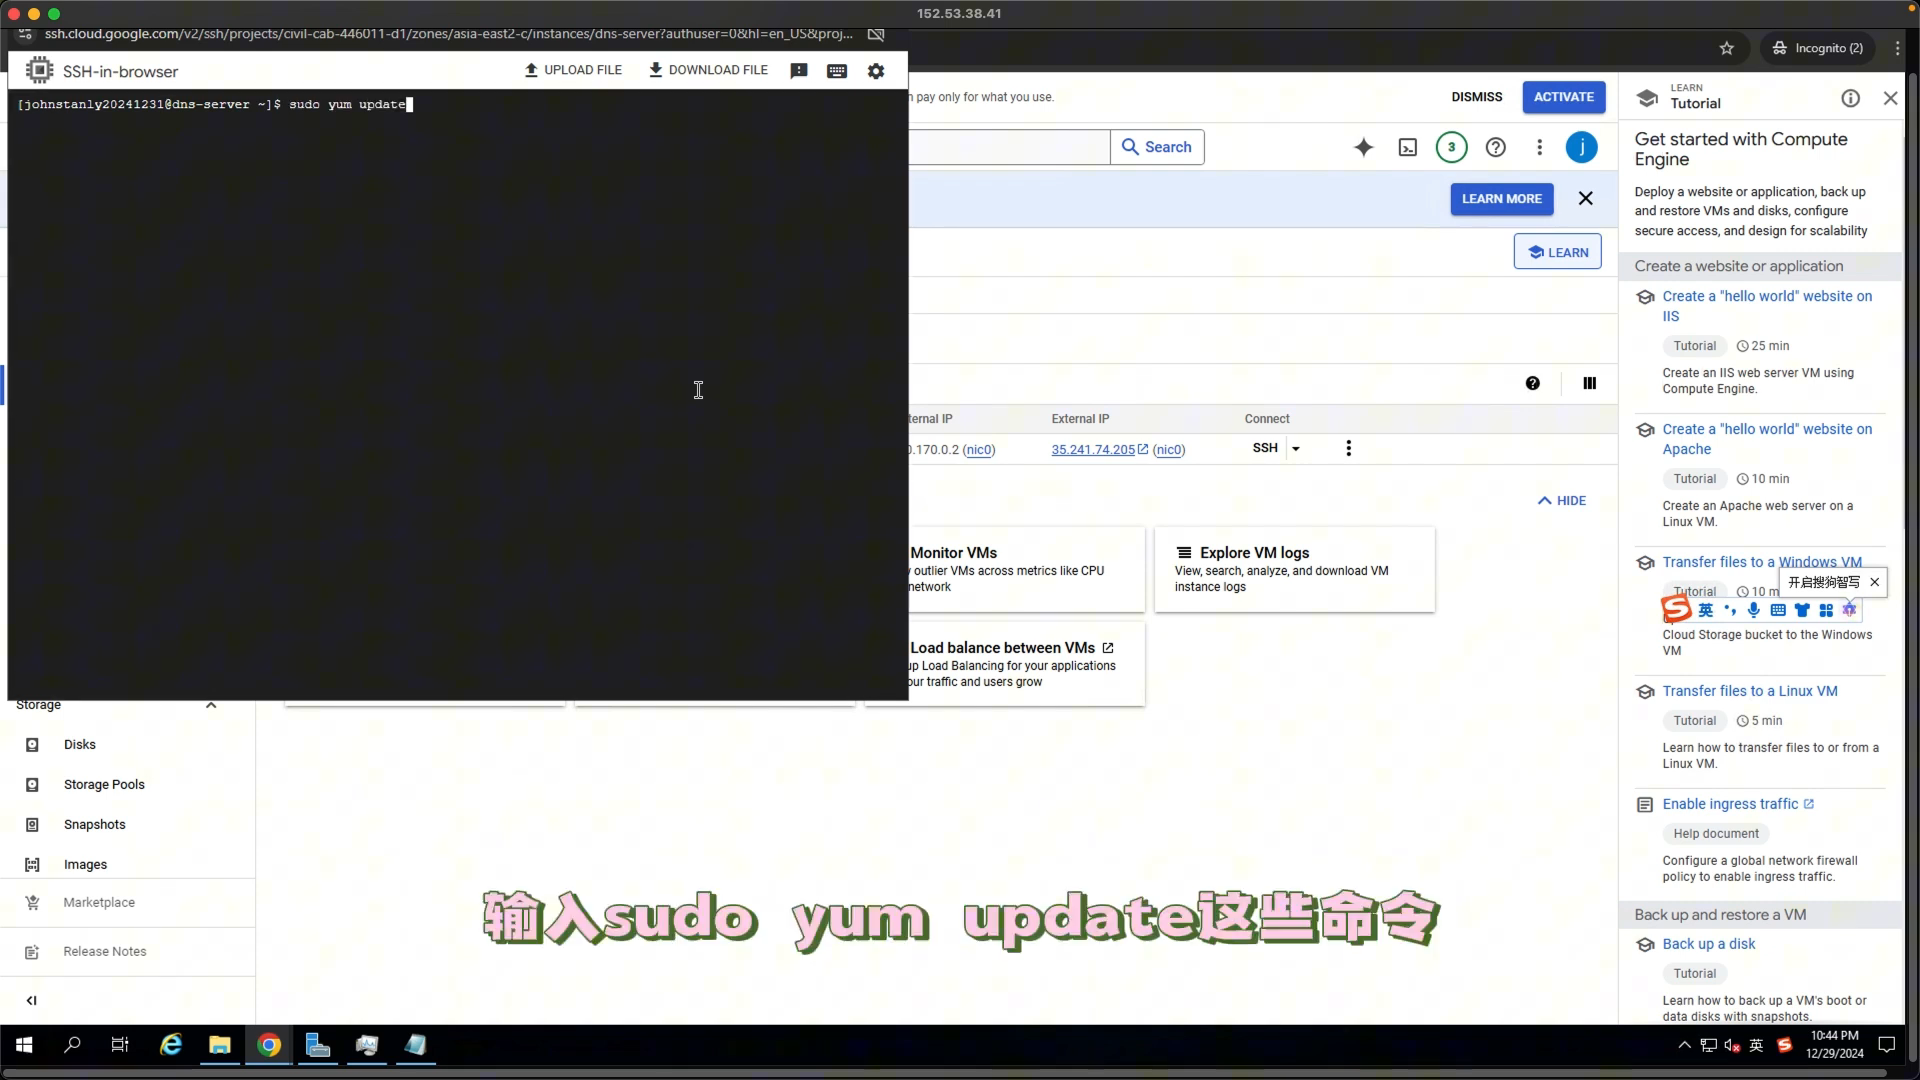The image size is (1920, 1080).
Task: Open the Monitor VMs card
Action: (1025, 569)
